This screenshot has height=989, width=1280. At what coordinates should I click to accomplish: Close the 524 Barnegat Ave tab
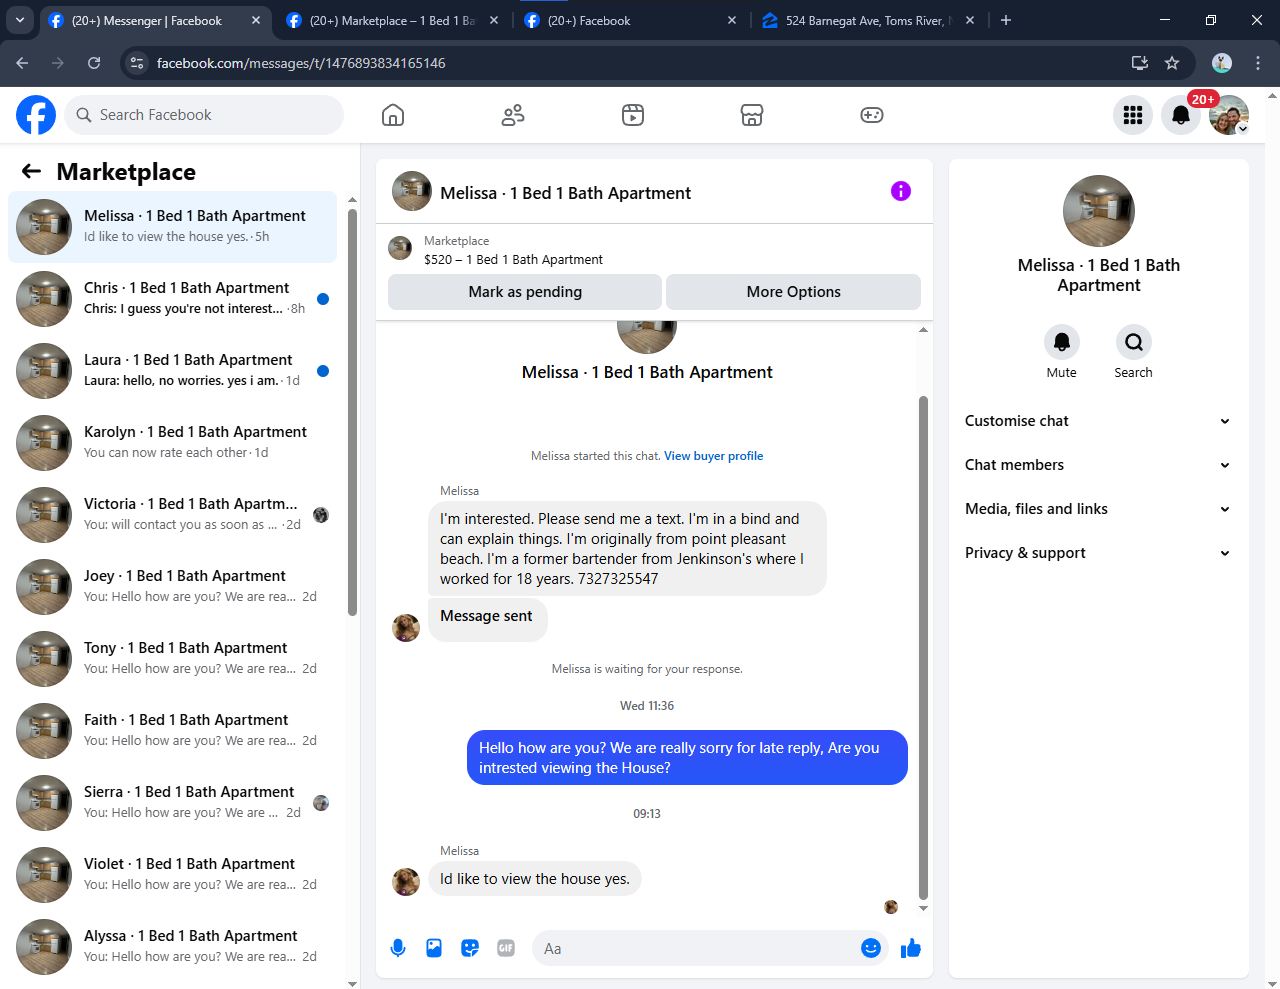(x=970, y=20)
